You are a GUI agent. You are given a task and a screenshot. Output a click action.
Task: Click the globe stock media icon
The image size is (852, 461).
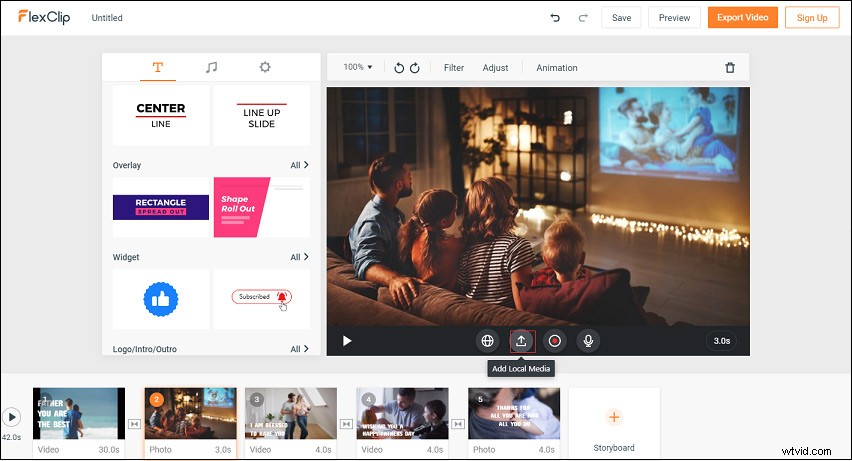click(x=487, y=341)
